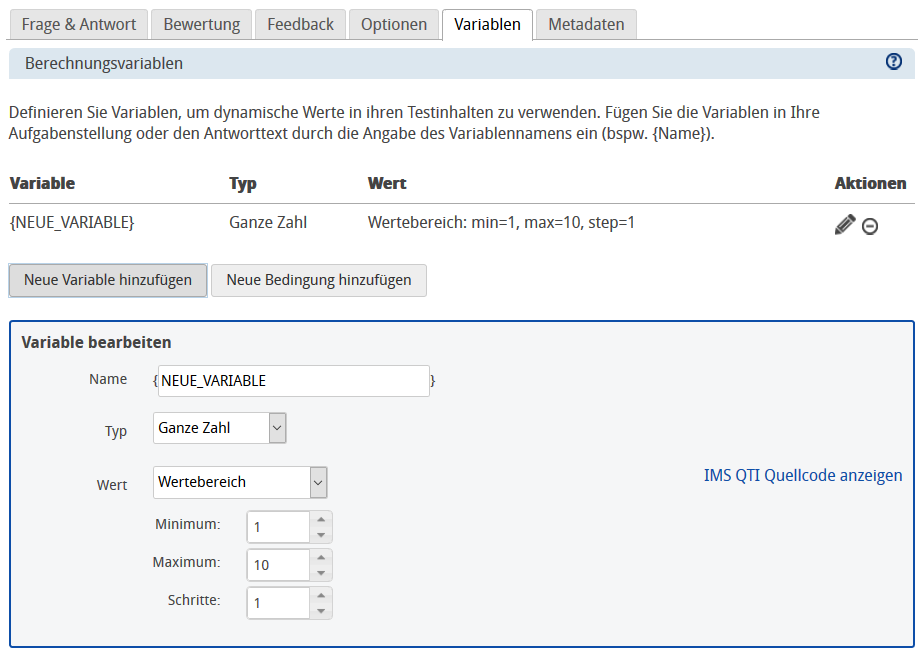Viewport: 924px width, 658px height.
Task: Switch to the Bewertung tab
Action: [x=200, y=24]
